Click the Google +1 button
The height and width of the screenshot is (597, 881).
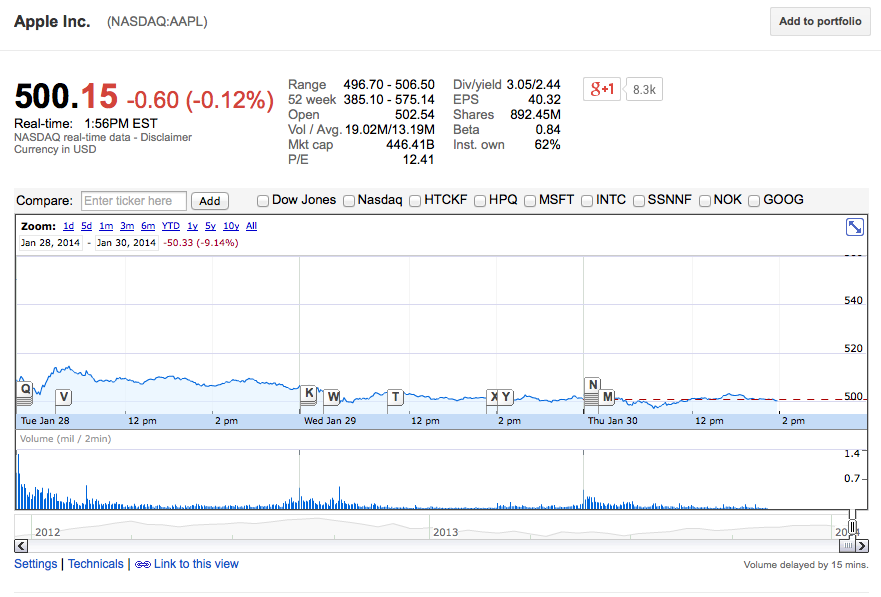click(602, 89)
